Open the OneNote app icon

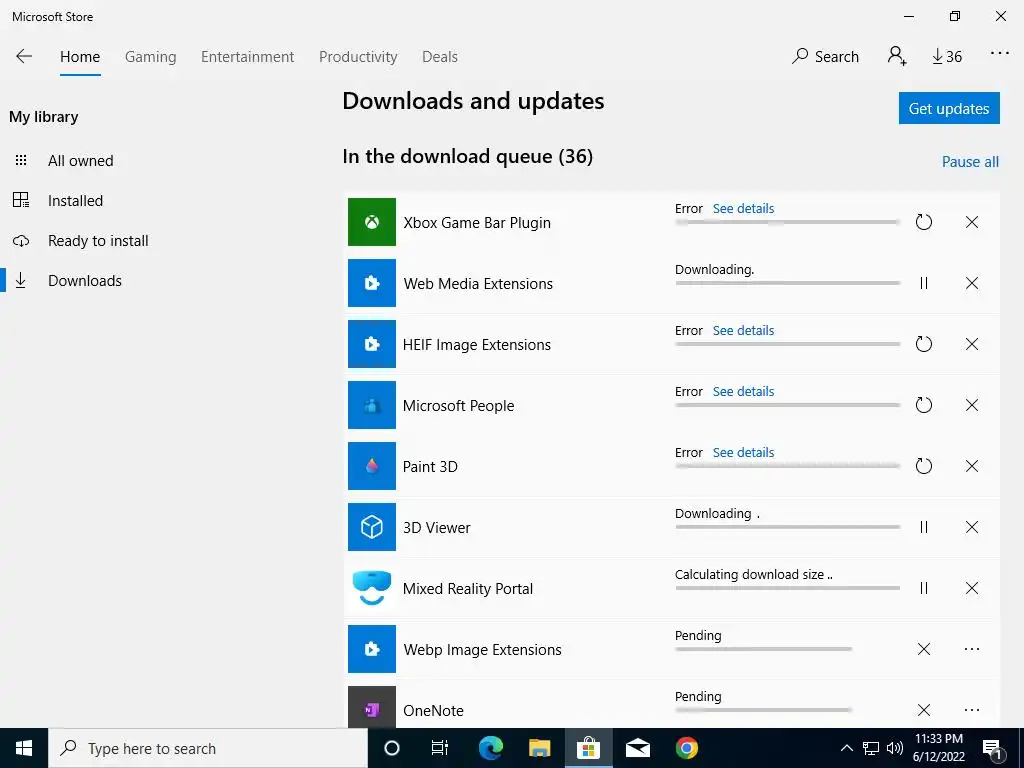(372, 707)
